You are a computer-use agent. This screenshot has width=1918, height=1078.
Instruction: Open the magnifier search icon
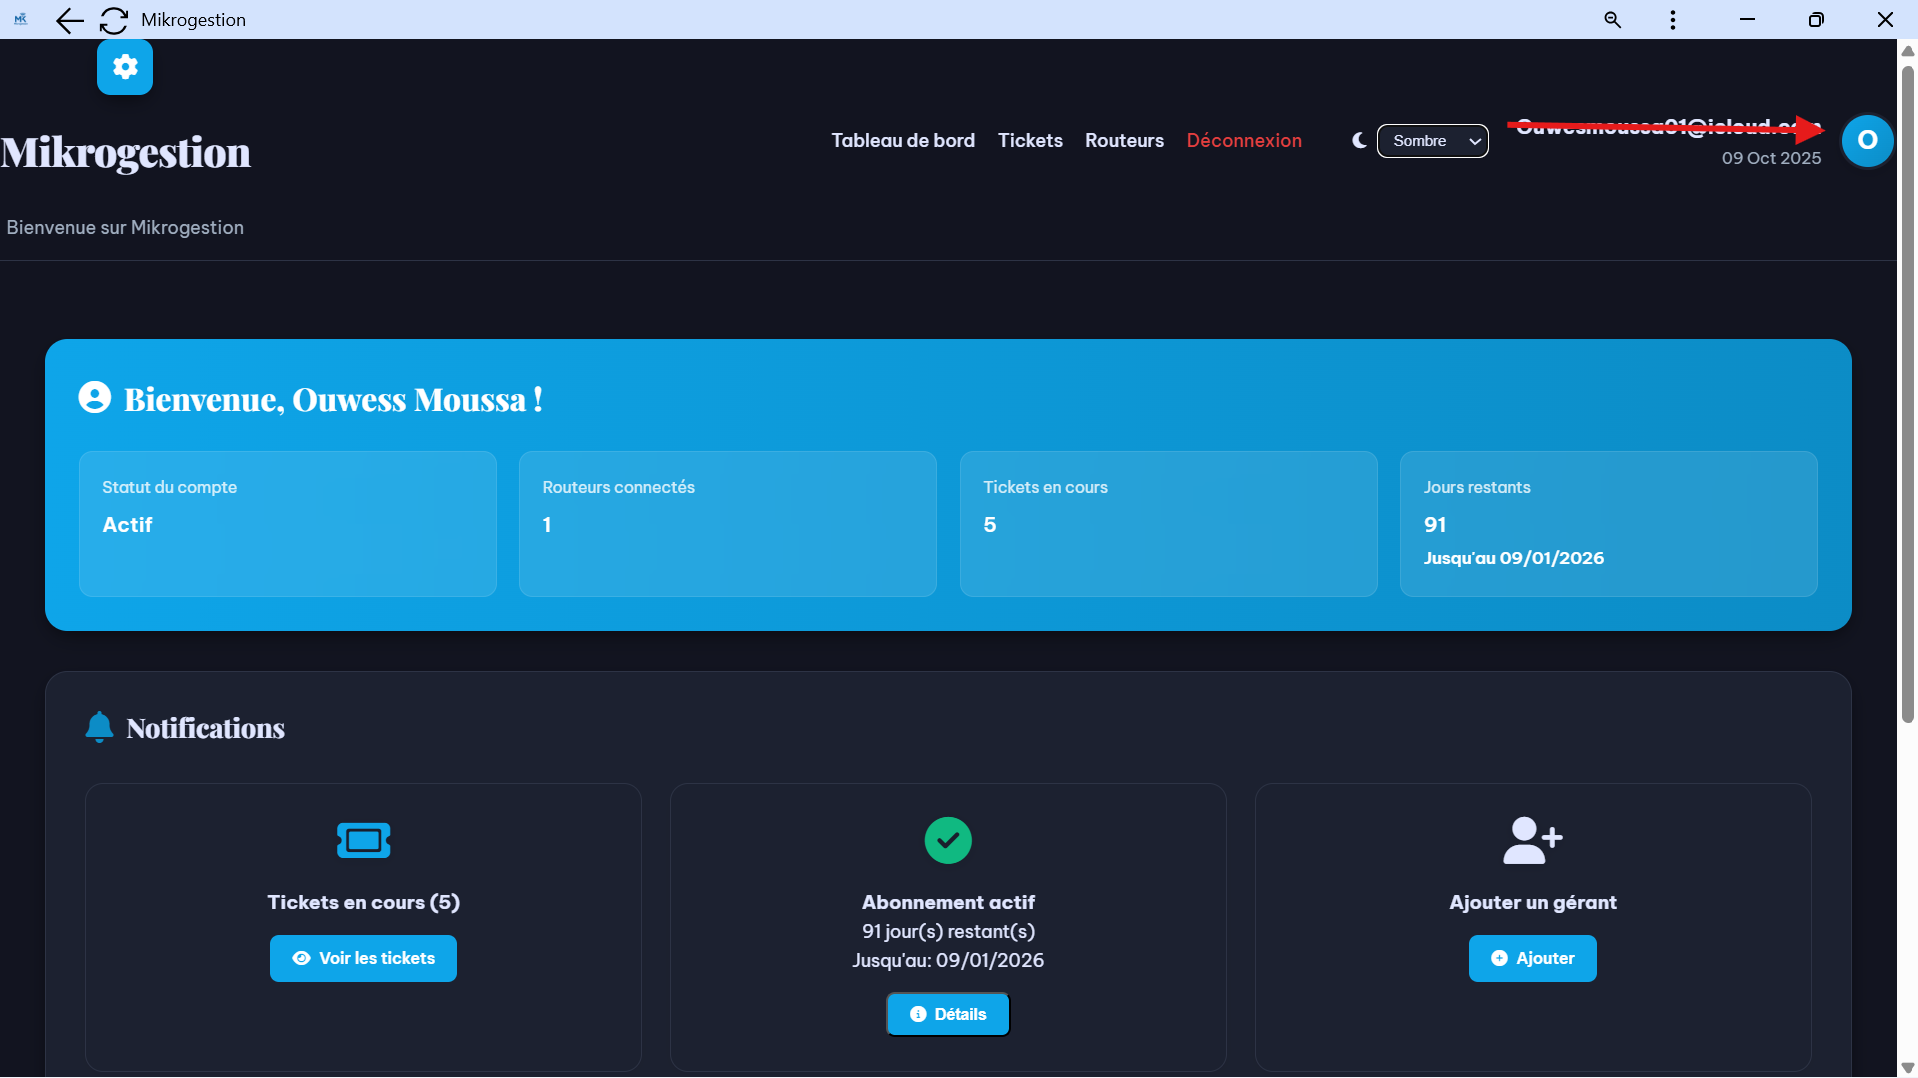pos(1612,20)
